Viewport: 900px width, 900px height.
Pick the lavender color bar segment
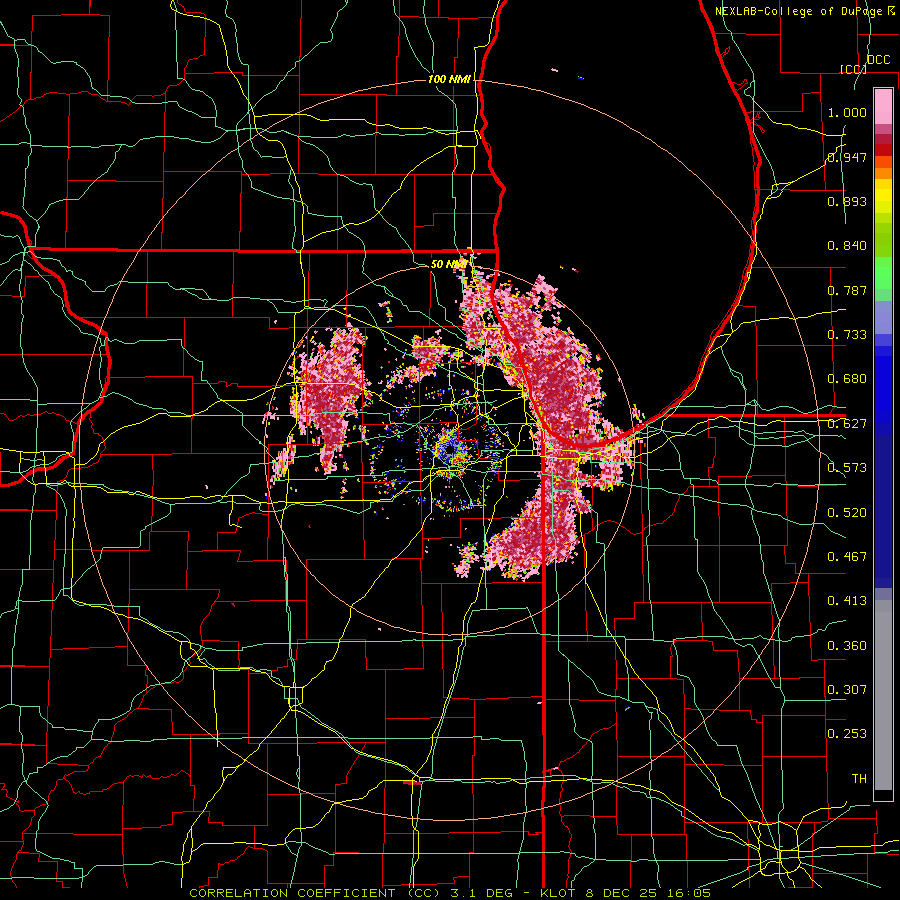pos(883,317)
